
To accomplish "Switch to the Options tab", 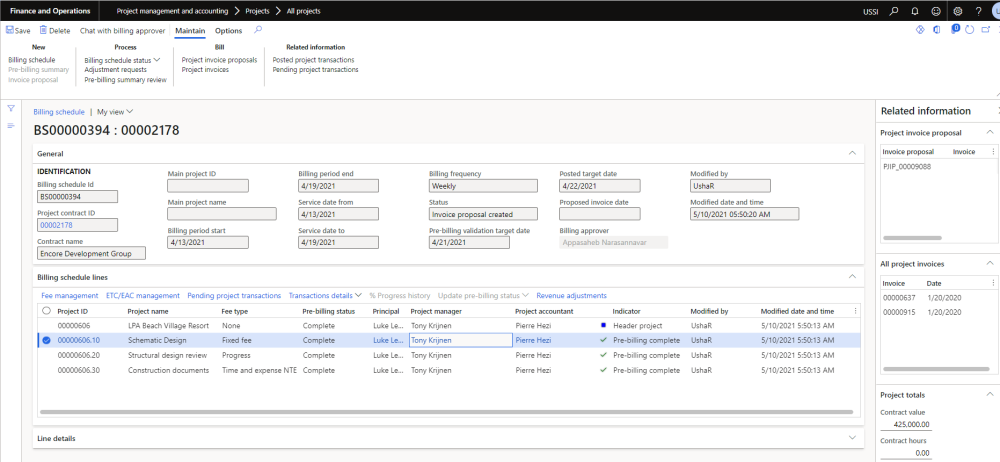I will click(228, 31).
